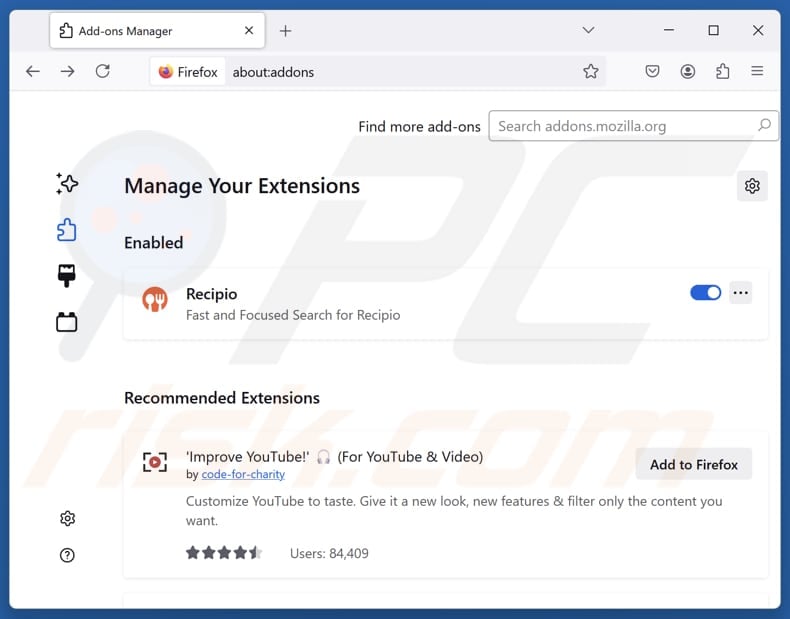Click the Firefox logo identity icon
Image resolution: width=790 pixels, height=619 pixels.
click(x=165, y=72)
